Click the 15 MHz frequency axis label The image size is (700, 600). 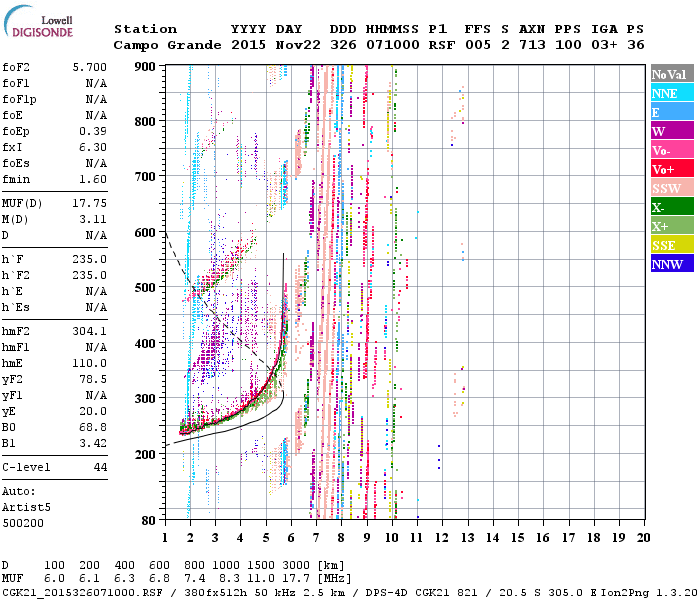518,538
